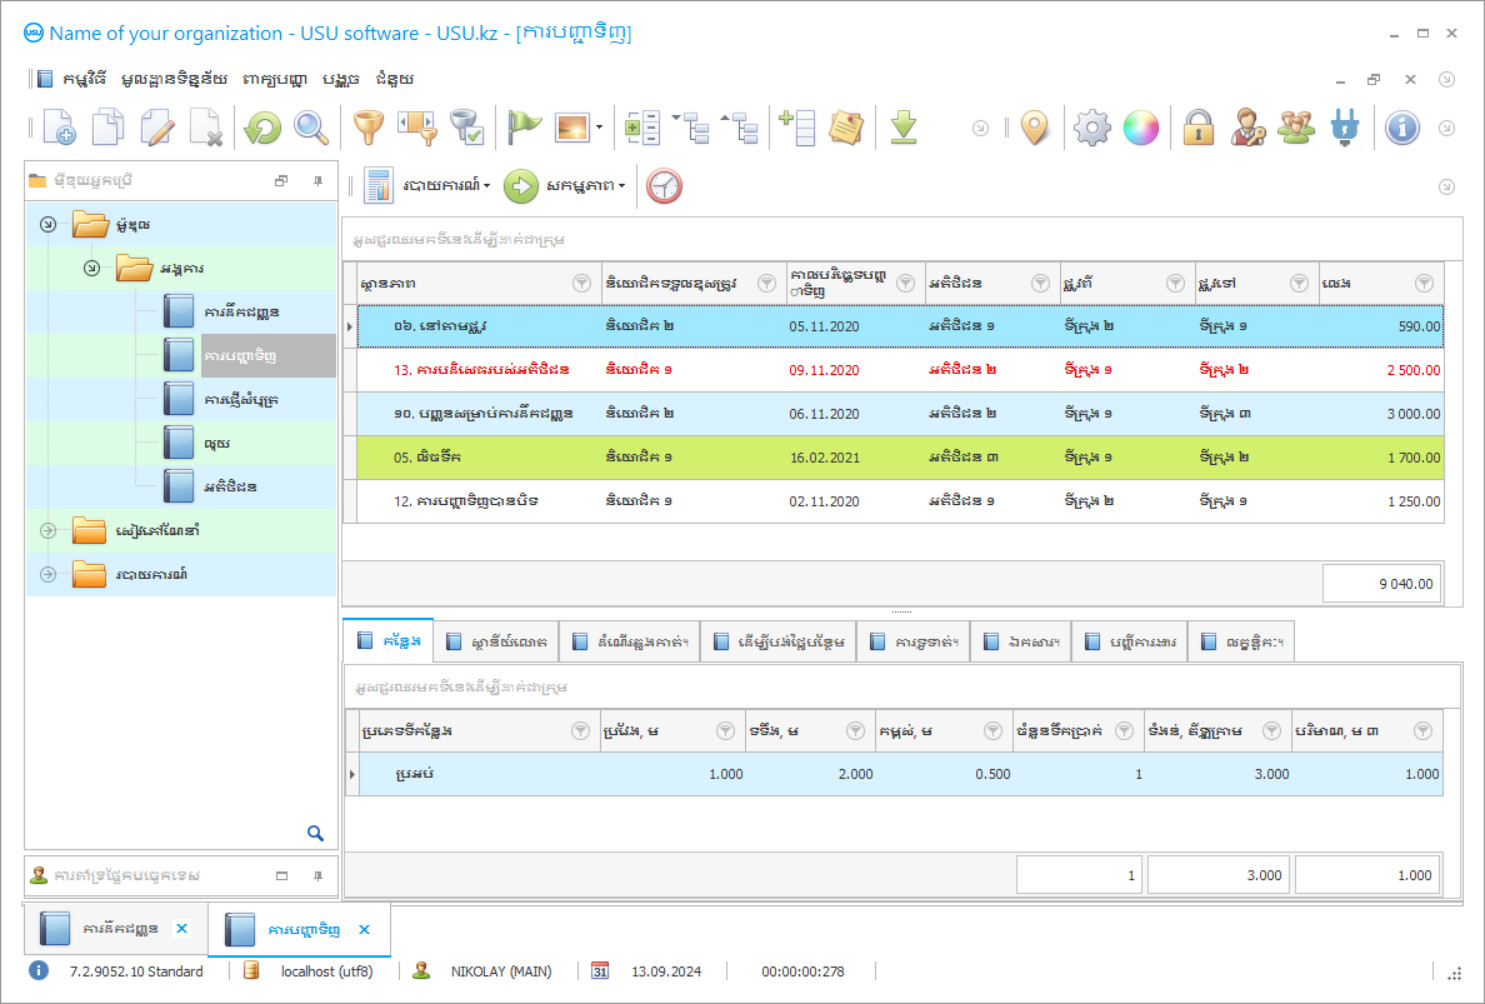Viewport: 1485px width, 1004px height.
Task: Click the filter-by-column funnel icon
Action: click(418, 127)
